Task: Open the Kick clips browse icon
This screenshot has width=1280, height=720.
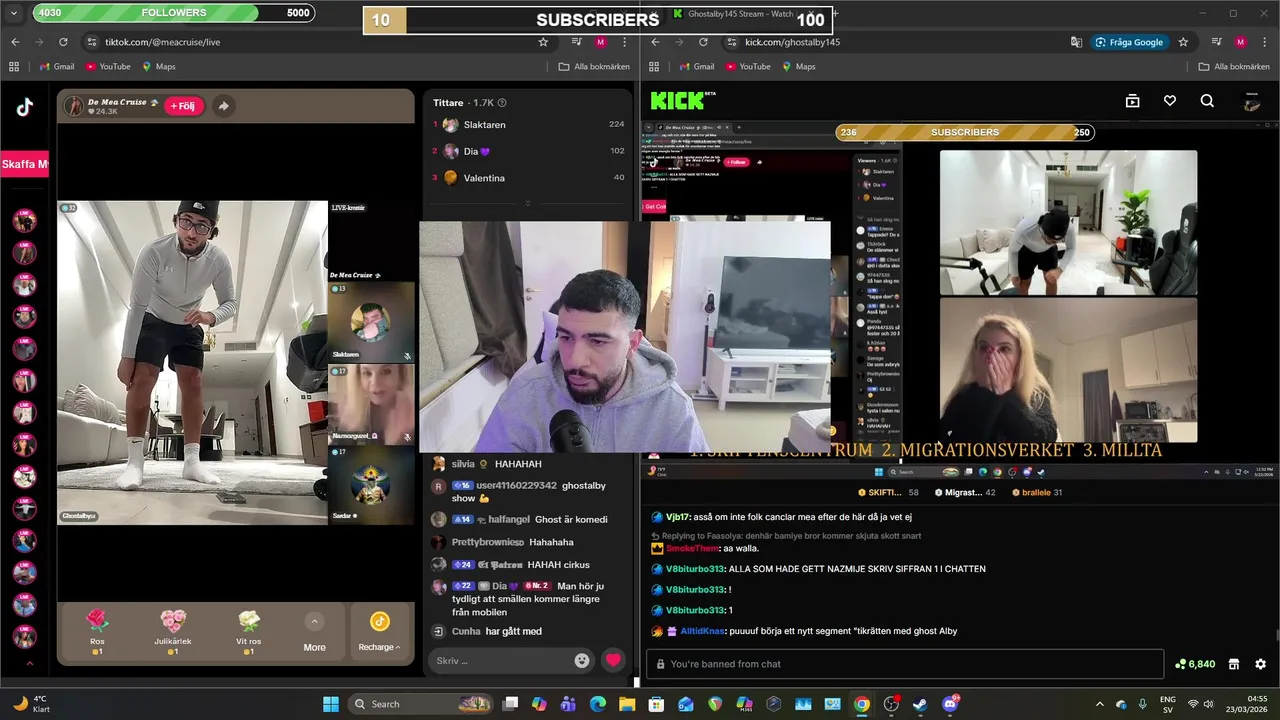Action: click(x=1132, y=101)
